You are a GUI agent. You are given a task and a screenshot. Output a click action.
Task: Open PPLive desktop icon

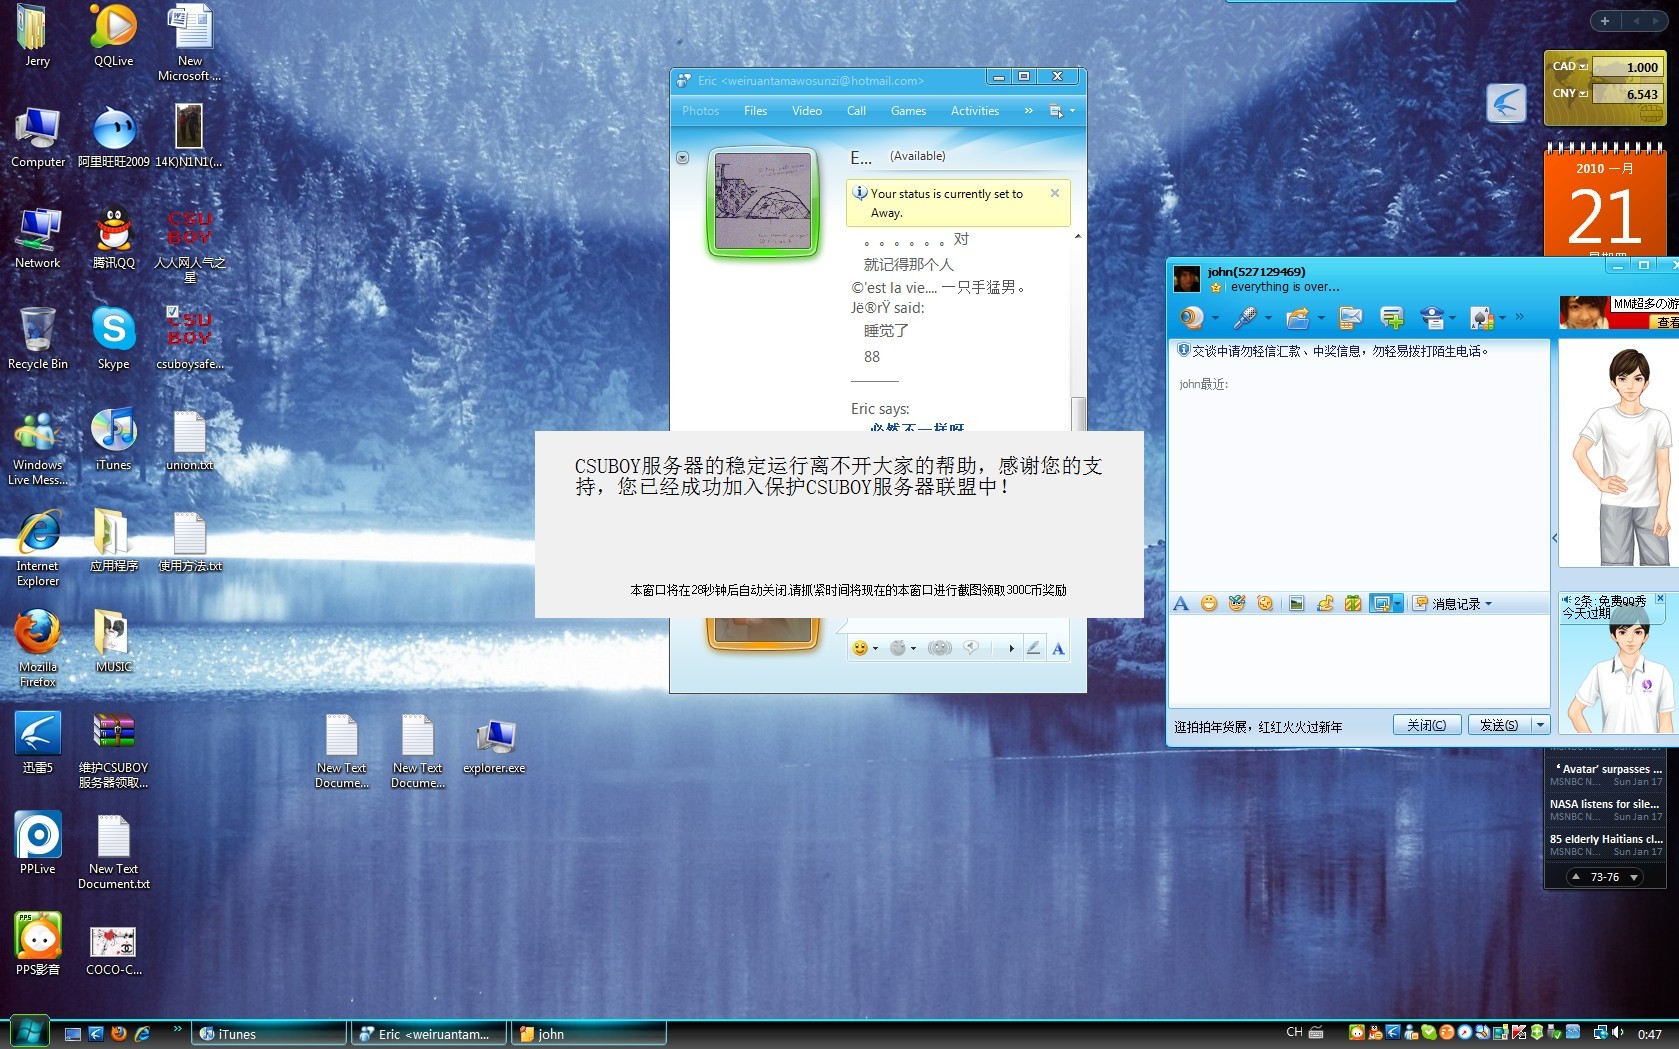38,843
